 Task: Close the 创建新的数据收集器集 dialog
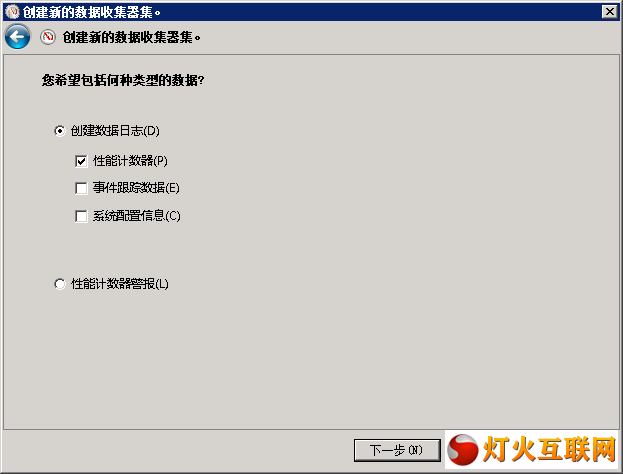[x=609, y=12]
